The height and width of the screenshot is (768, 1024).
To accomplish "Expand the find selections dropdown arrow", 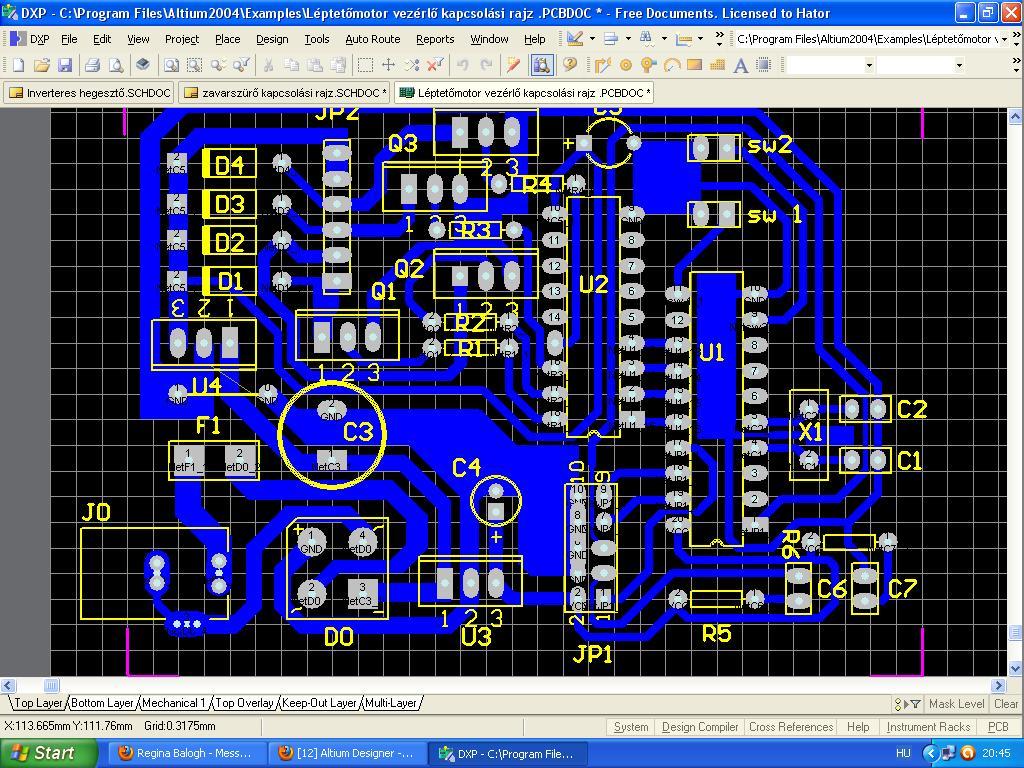I will (x=664, y=39).
